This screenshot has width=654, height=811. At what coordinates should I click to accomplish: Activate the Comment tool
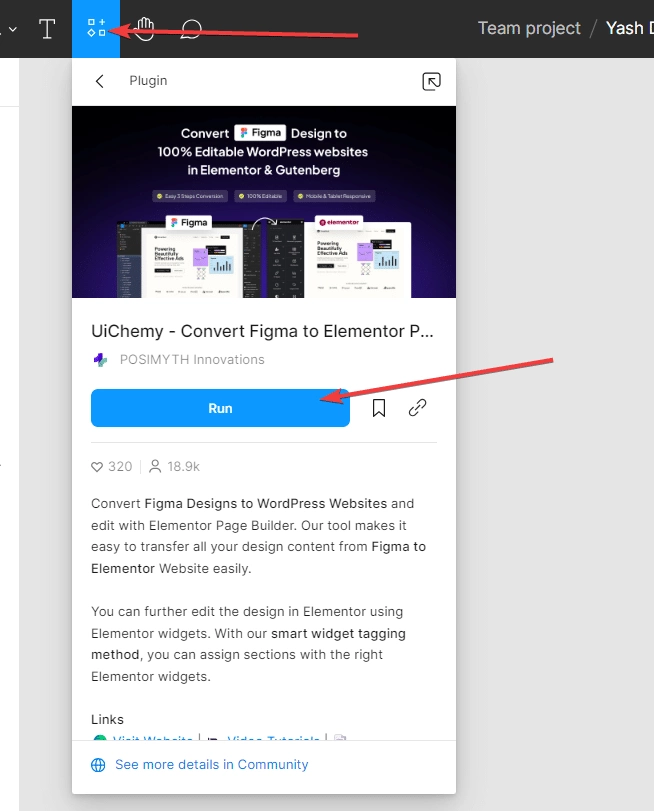click(191, 29)
